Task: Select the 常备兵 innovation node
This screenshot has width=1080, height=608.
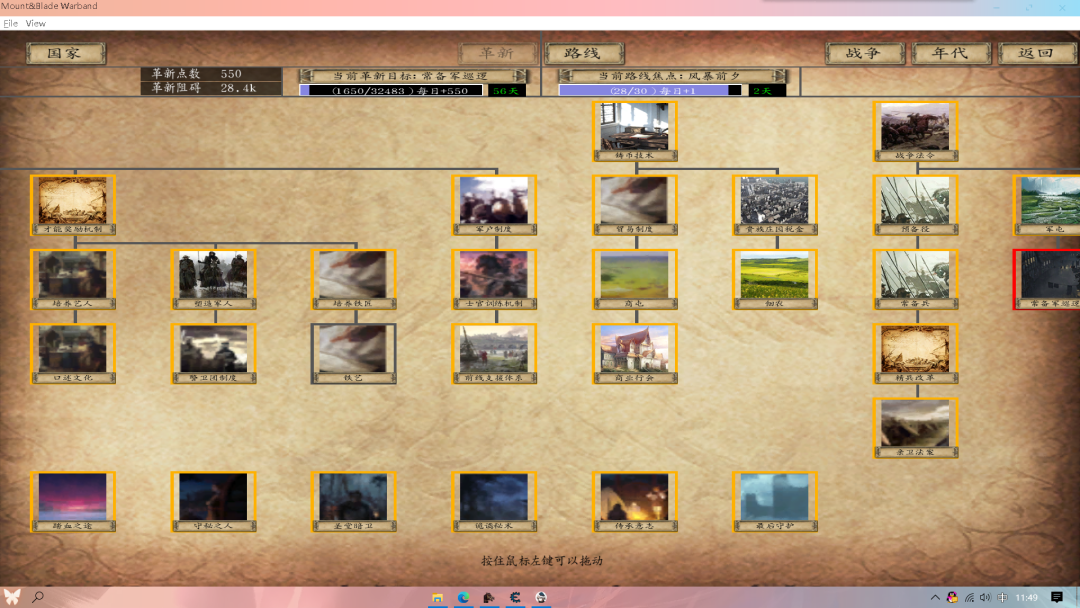Action: [915, 280]
